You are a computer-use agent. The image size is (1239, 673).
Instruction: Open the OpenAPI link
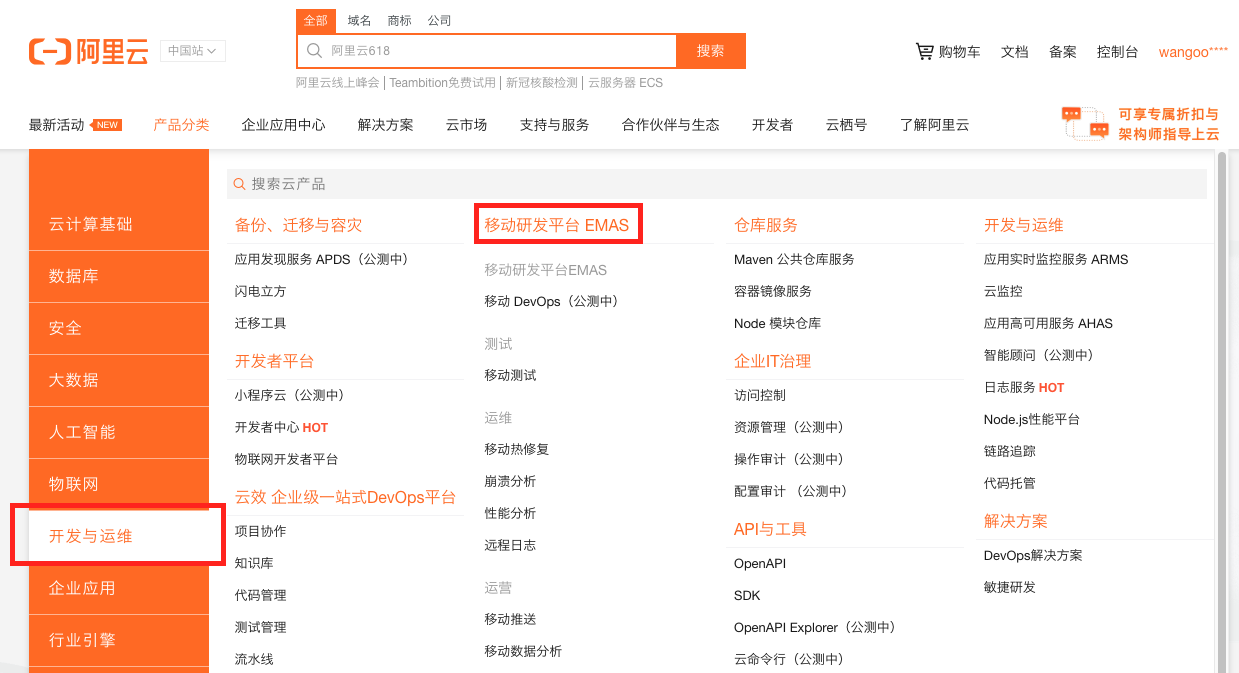(x=760, y=563)
